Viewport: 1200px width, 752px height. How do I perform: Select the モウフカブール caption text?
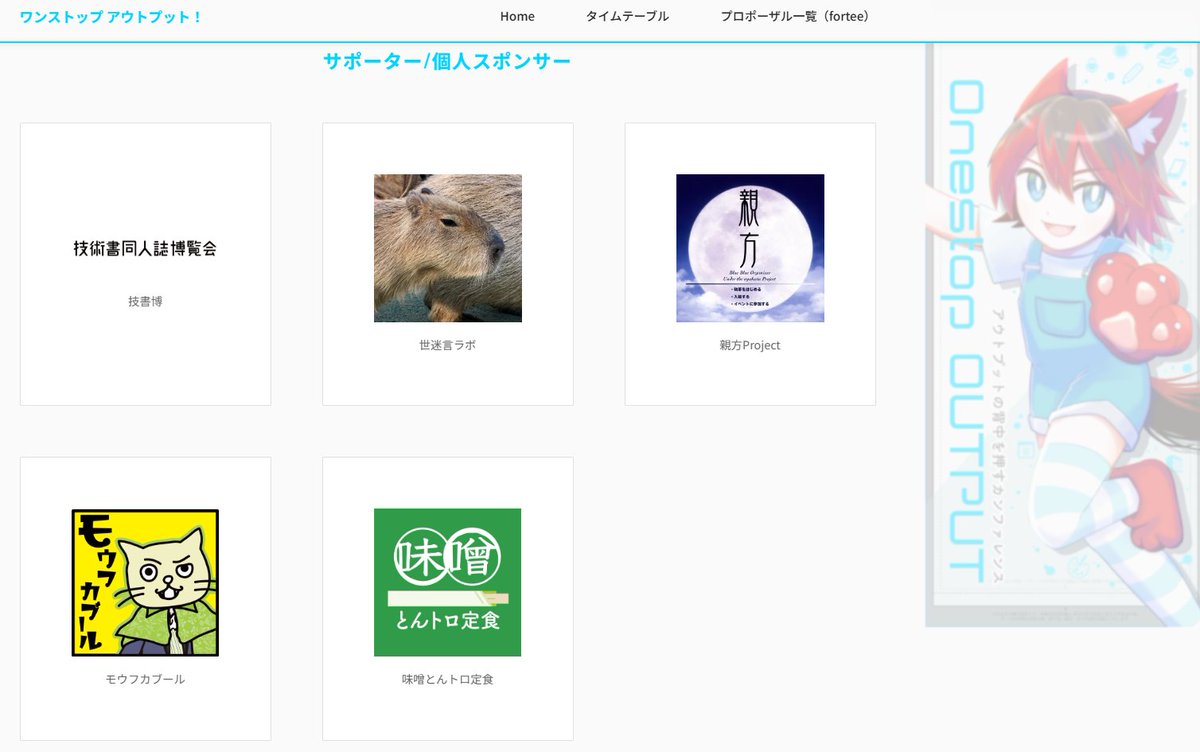click(x=145, y=679)
